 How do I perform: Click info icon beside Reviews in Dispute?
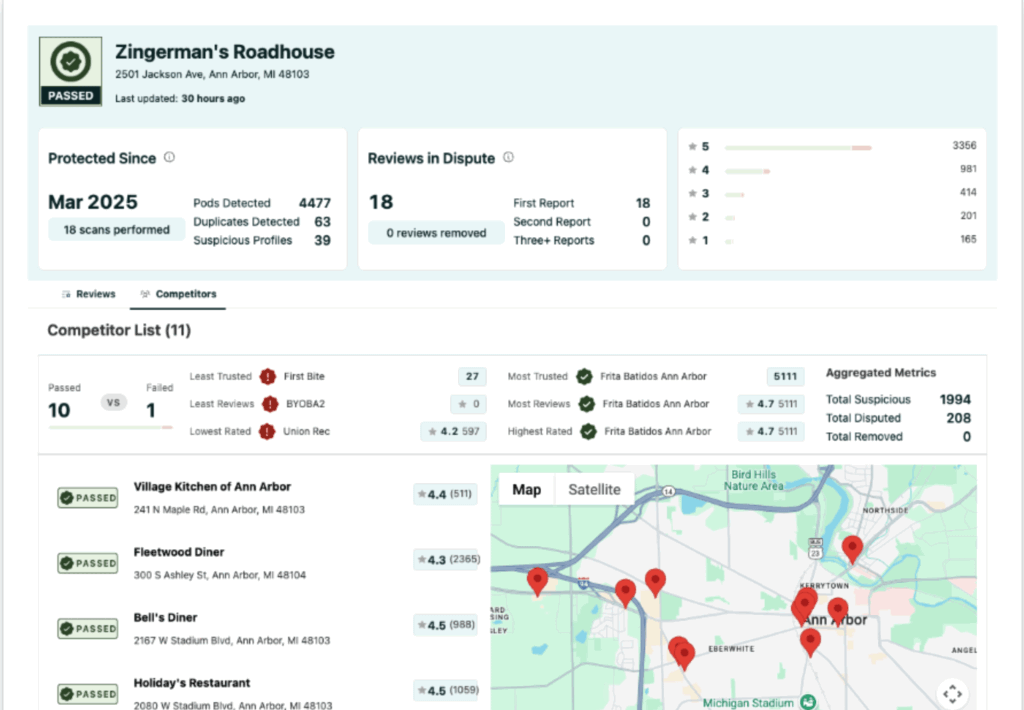pos(508,157)
